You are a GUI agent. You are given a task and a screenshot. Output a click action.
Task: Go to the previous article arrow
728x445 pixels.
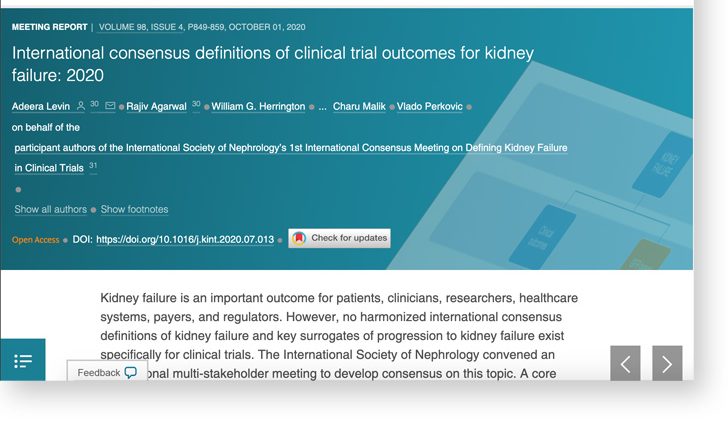click(x=625, y=364)
